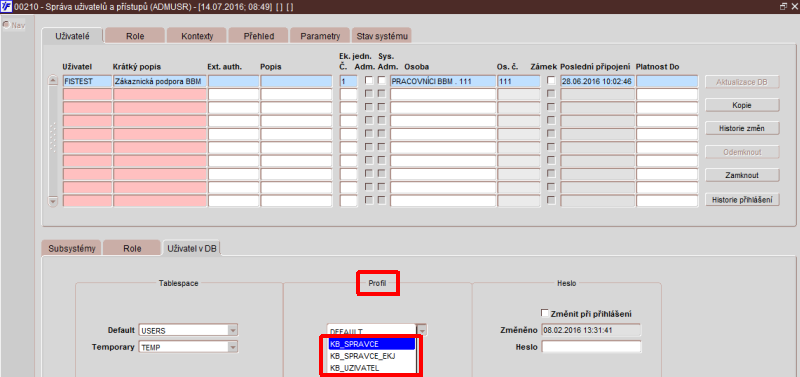The width and height of the screenshot is (800, 377).
Task: Click Ext. auth. field for FISTEST
Action: [234, 81]
